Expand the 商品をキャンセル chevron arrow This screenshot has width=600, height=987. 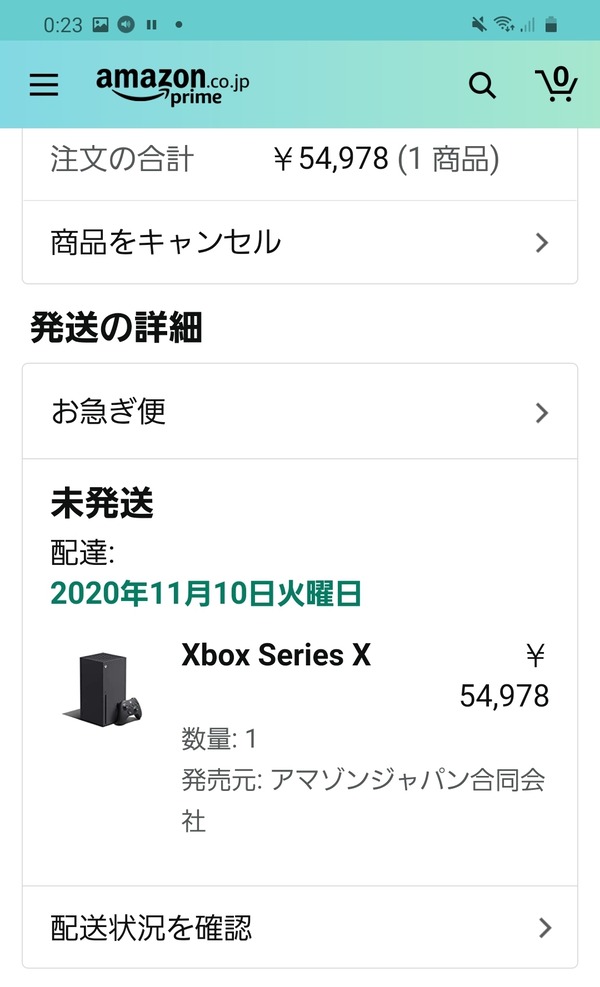(541, 242)
